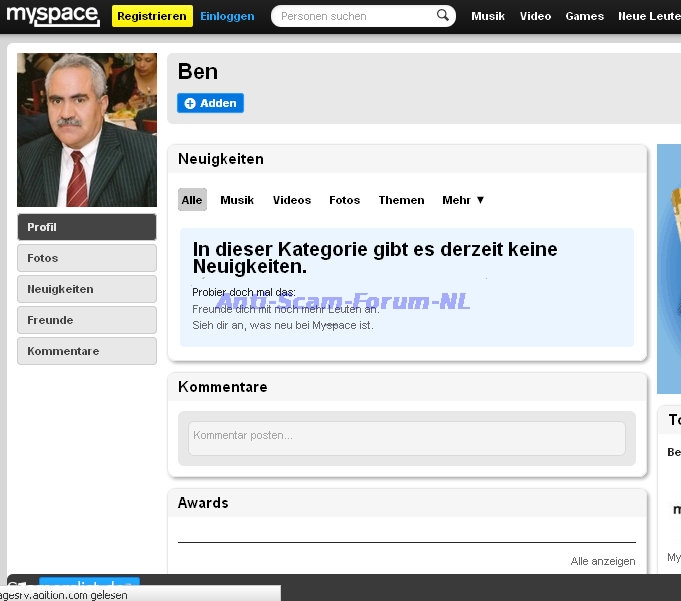Go to Games in top navigation

tap(584, 16)
